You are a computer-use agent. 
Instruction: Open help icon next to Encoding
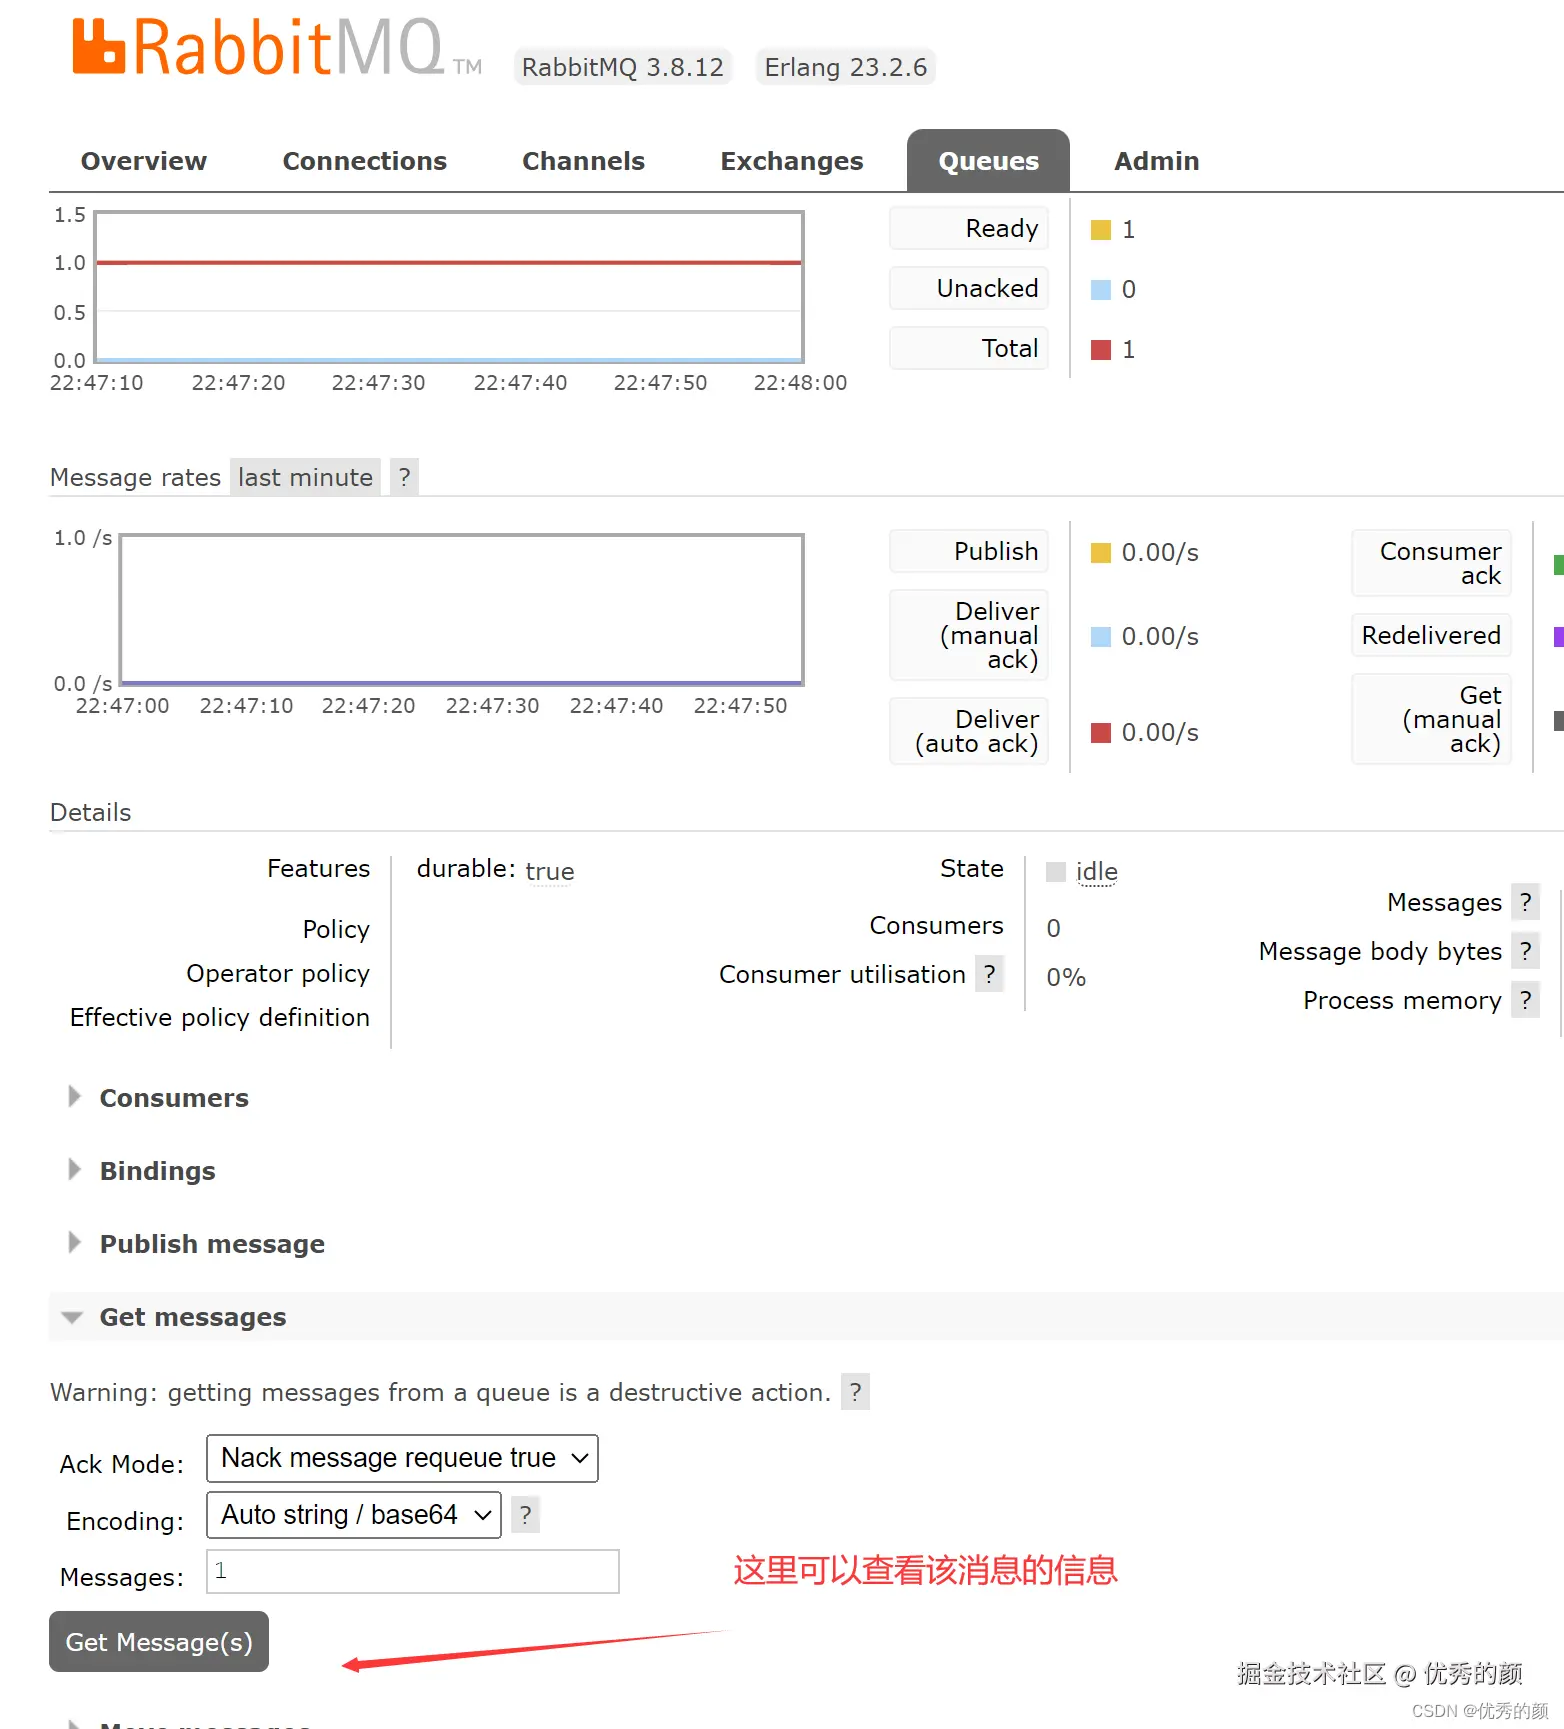(x=525, y=1515)
